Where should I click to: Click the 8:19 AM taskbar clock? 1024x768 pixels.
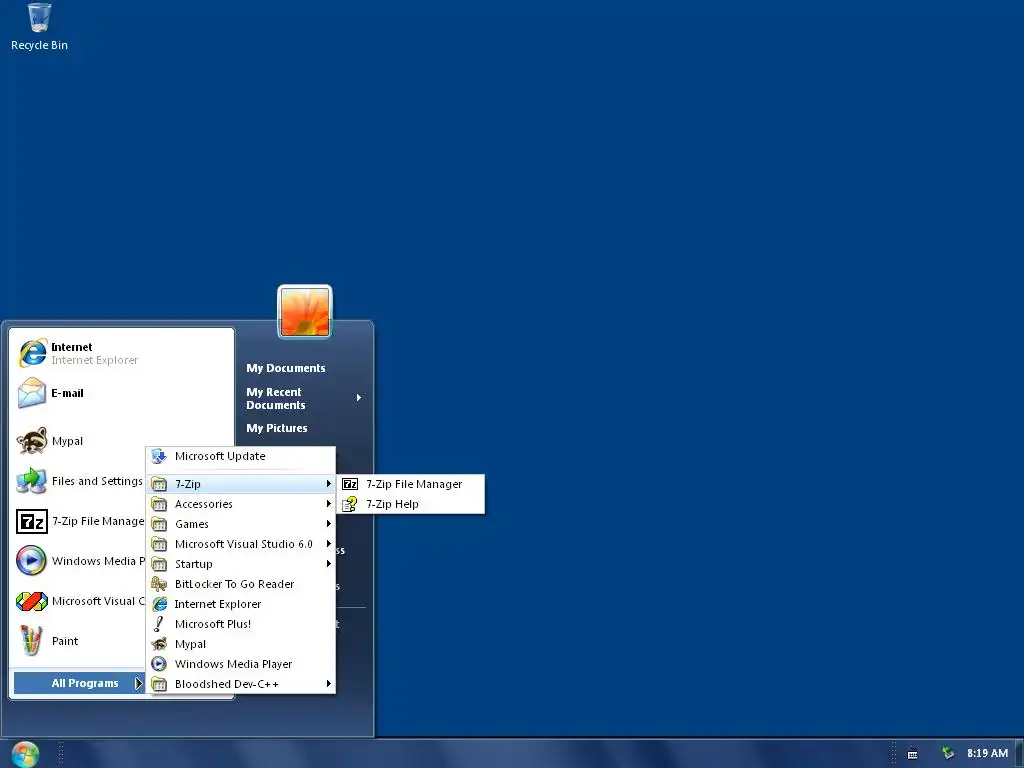(x=987, y=753)
